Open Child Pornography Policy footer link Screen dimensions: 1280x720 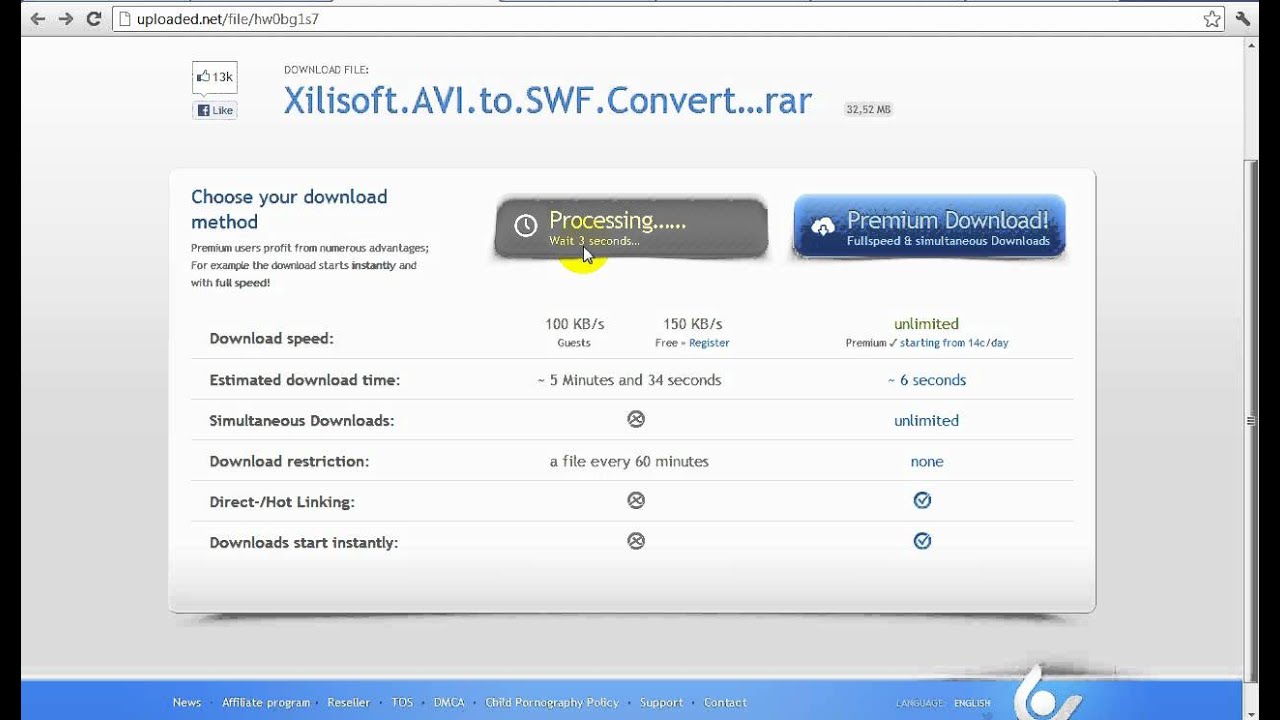tap(552, 702)
